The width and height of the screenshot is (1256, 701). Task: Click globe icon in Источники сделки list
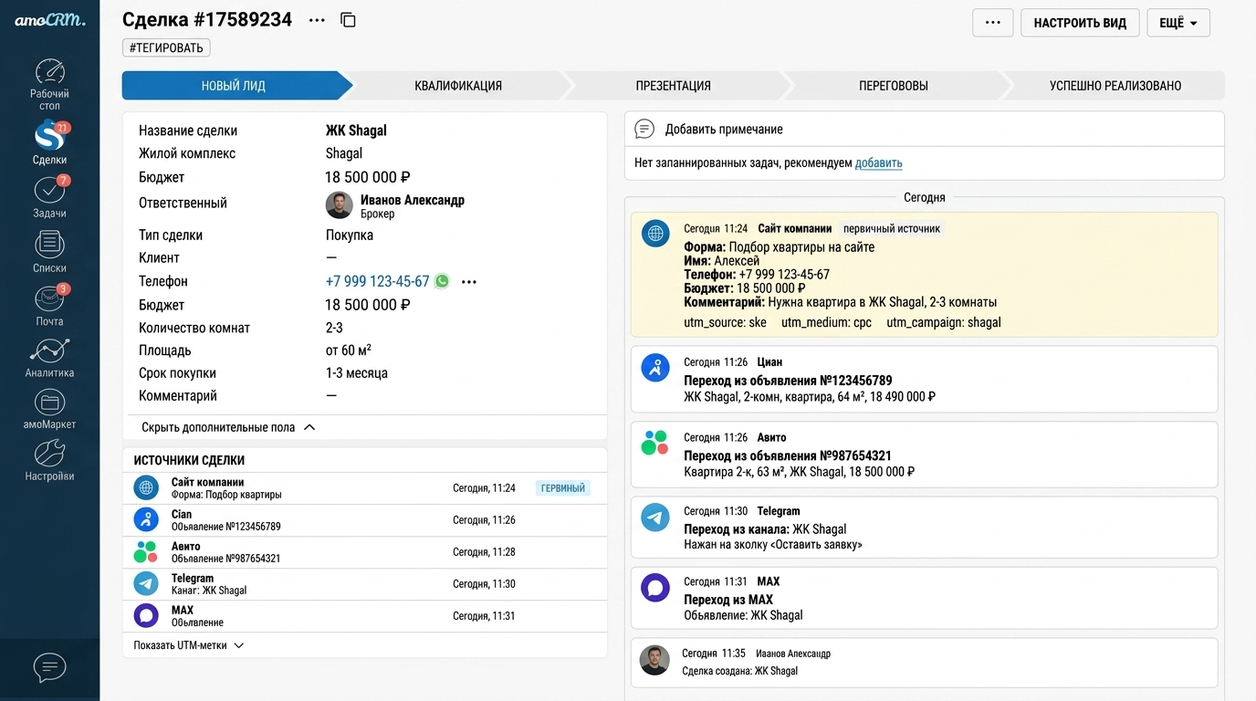point(146,488)
